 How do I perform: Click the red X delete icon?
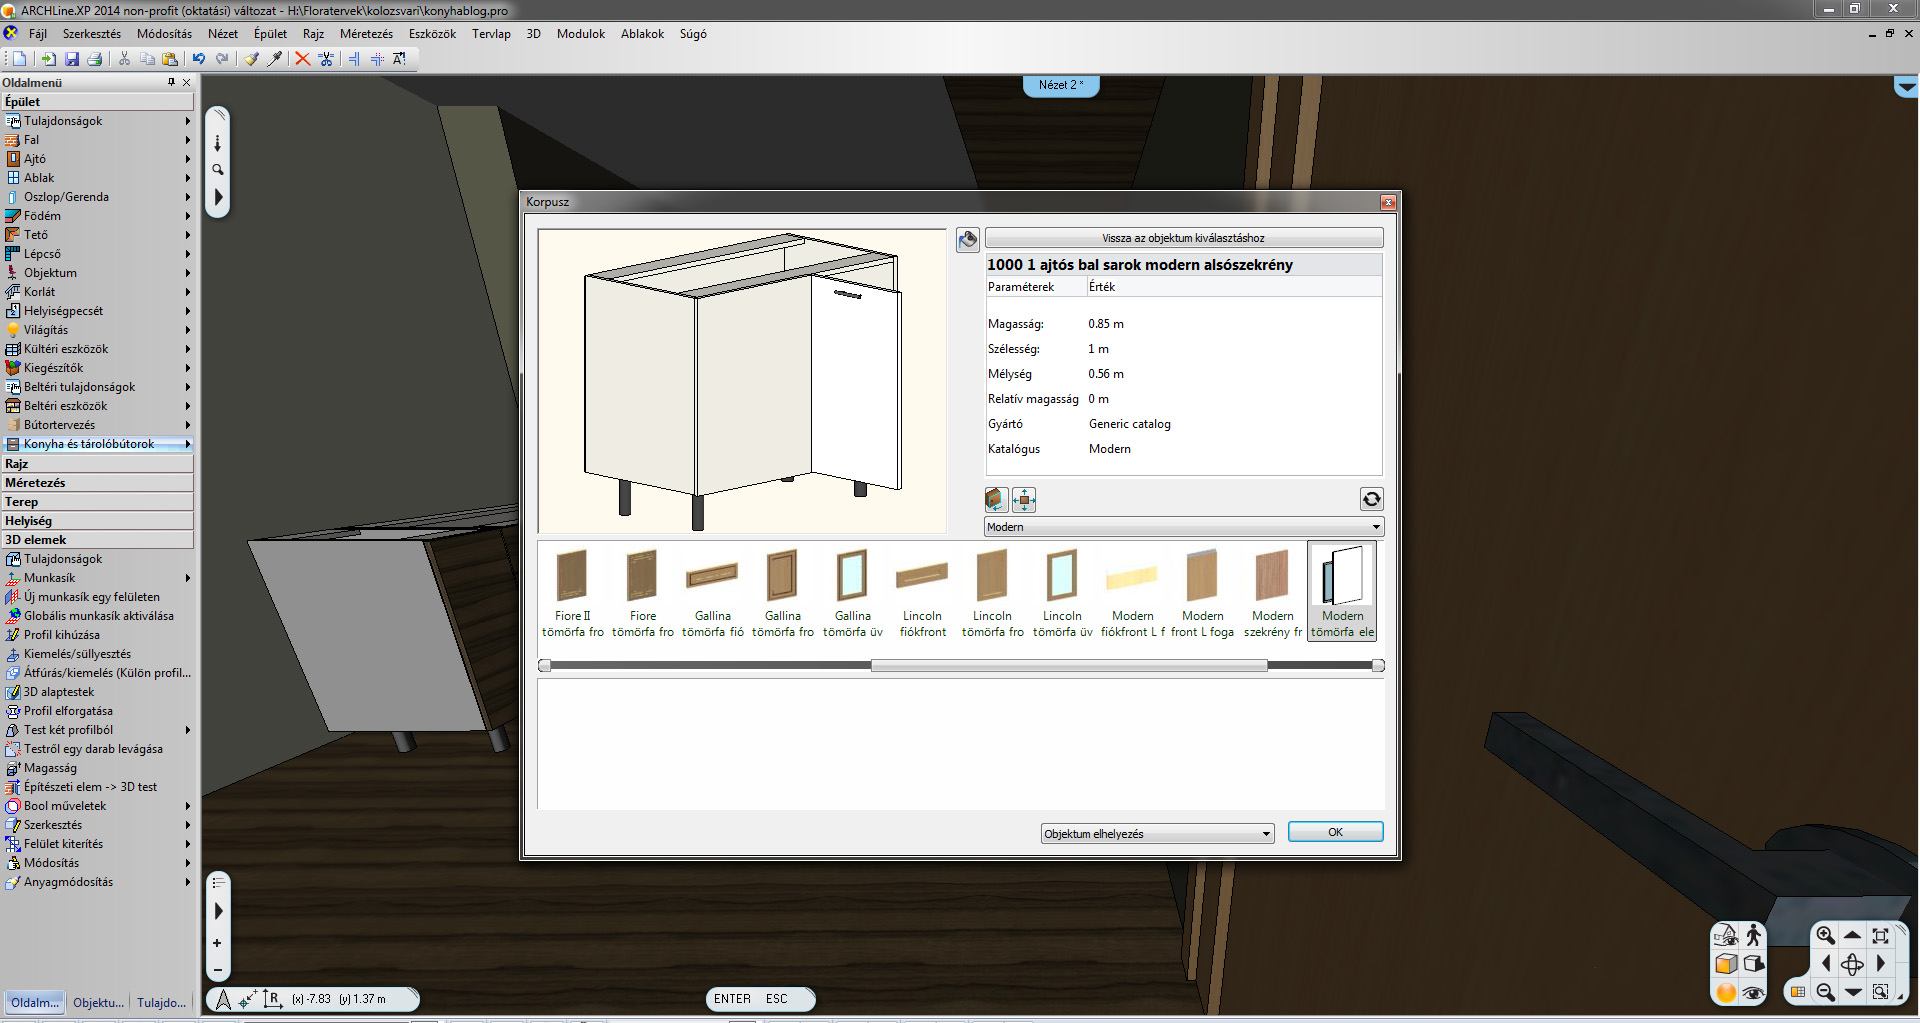point(302,59)
